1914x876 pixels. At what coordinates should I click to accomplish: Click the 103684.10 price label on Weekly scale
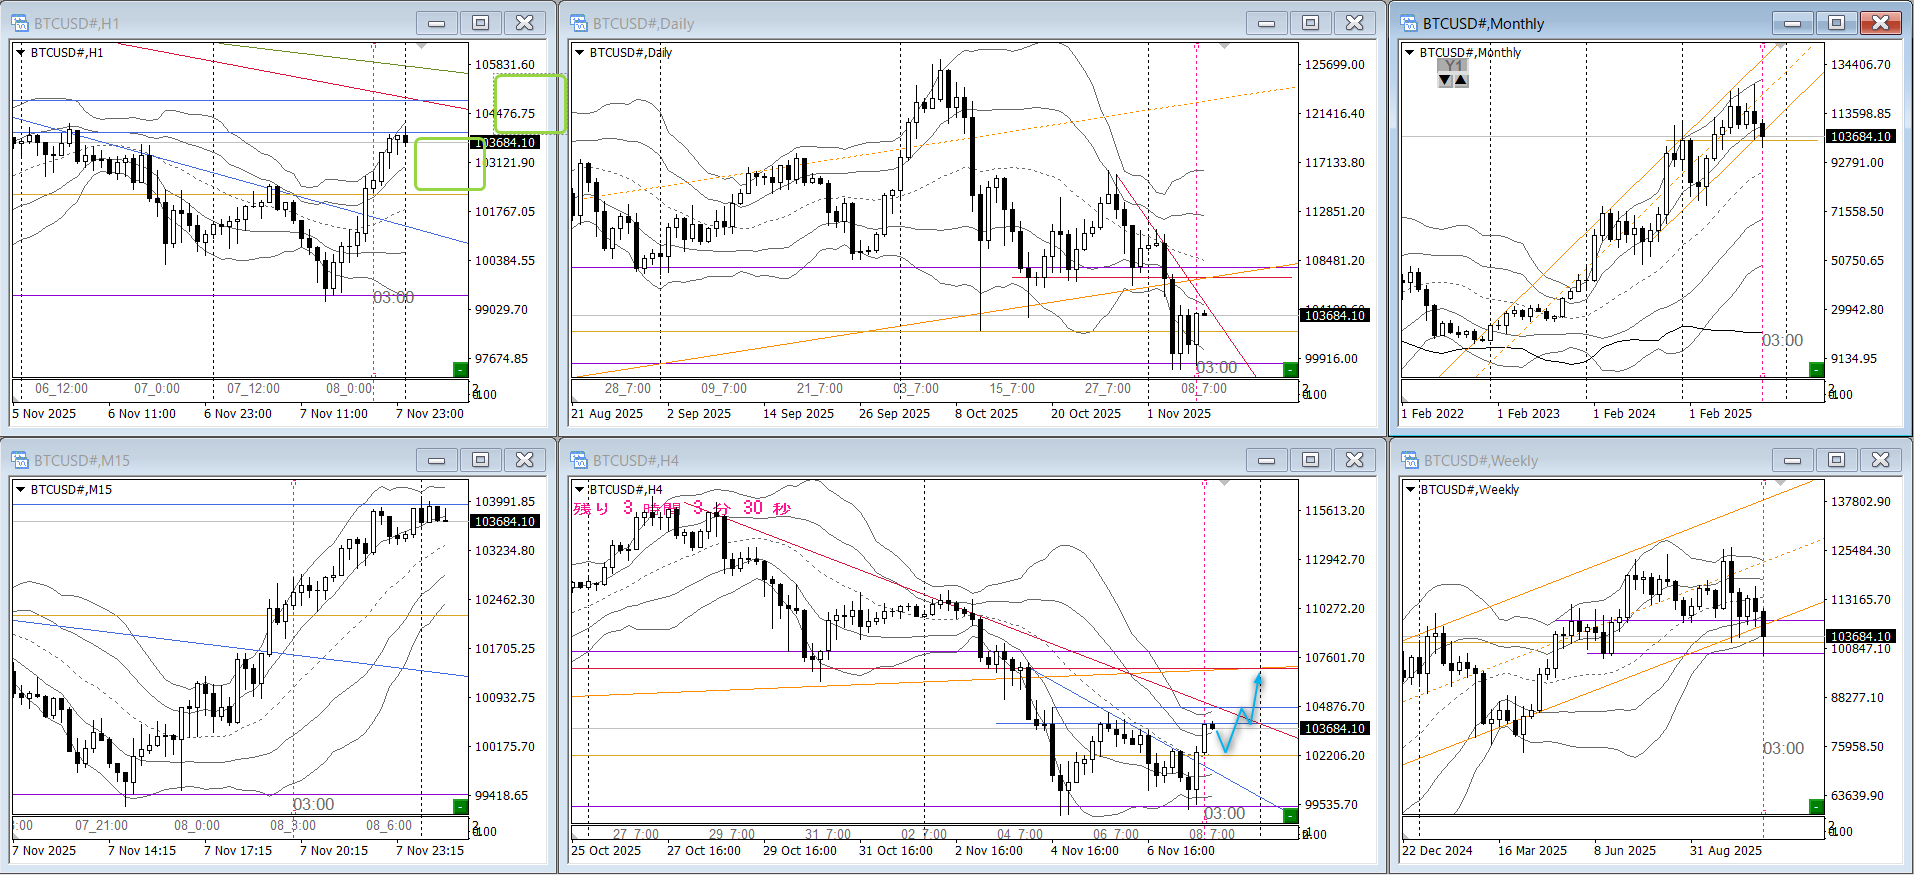(1860, 636)
